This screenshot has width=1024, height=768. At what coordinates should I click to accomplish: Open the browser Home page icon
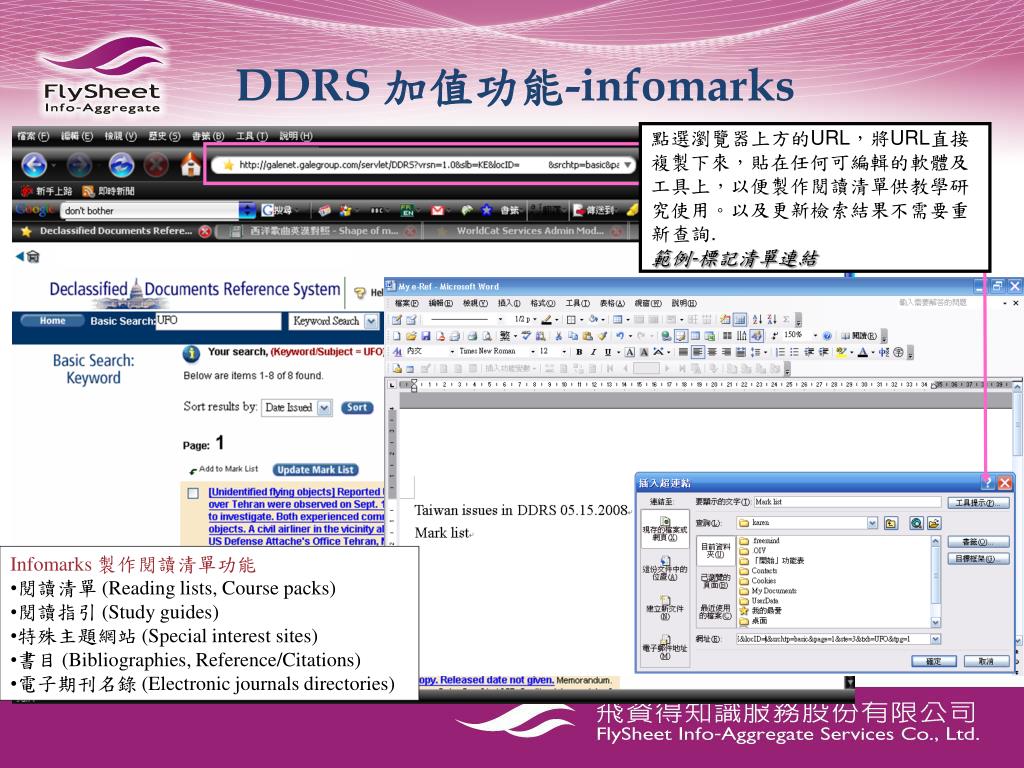191,164
